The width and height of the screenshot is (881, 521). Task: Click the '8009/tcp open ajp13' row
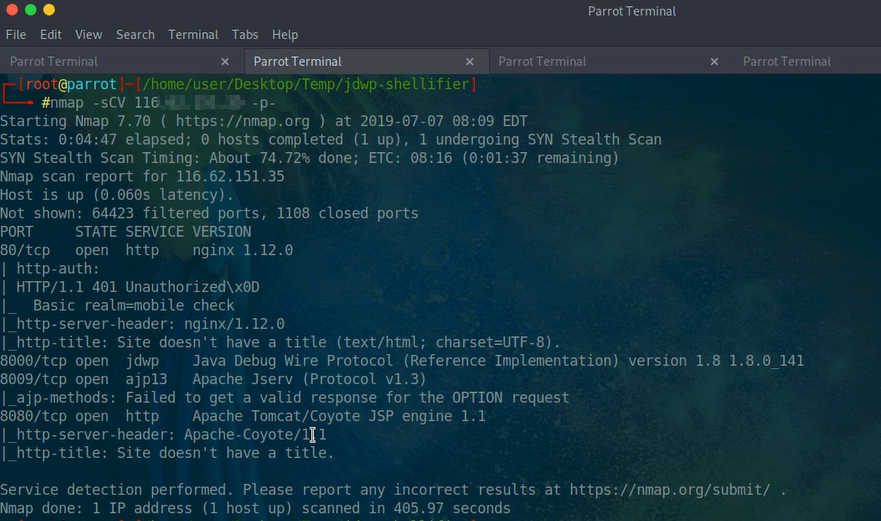[x=213, y=379]
